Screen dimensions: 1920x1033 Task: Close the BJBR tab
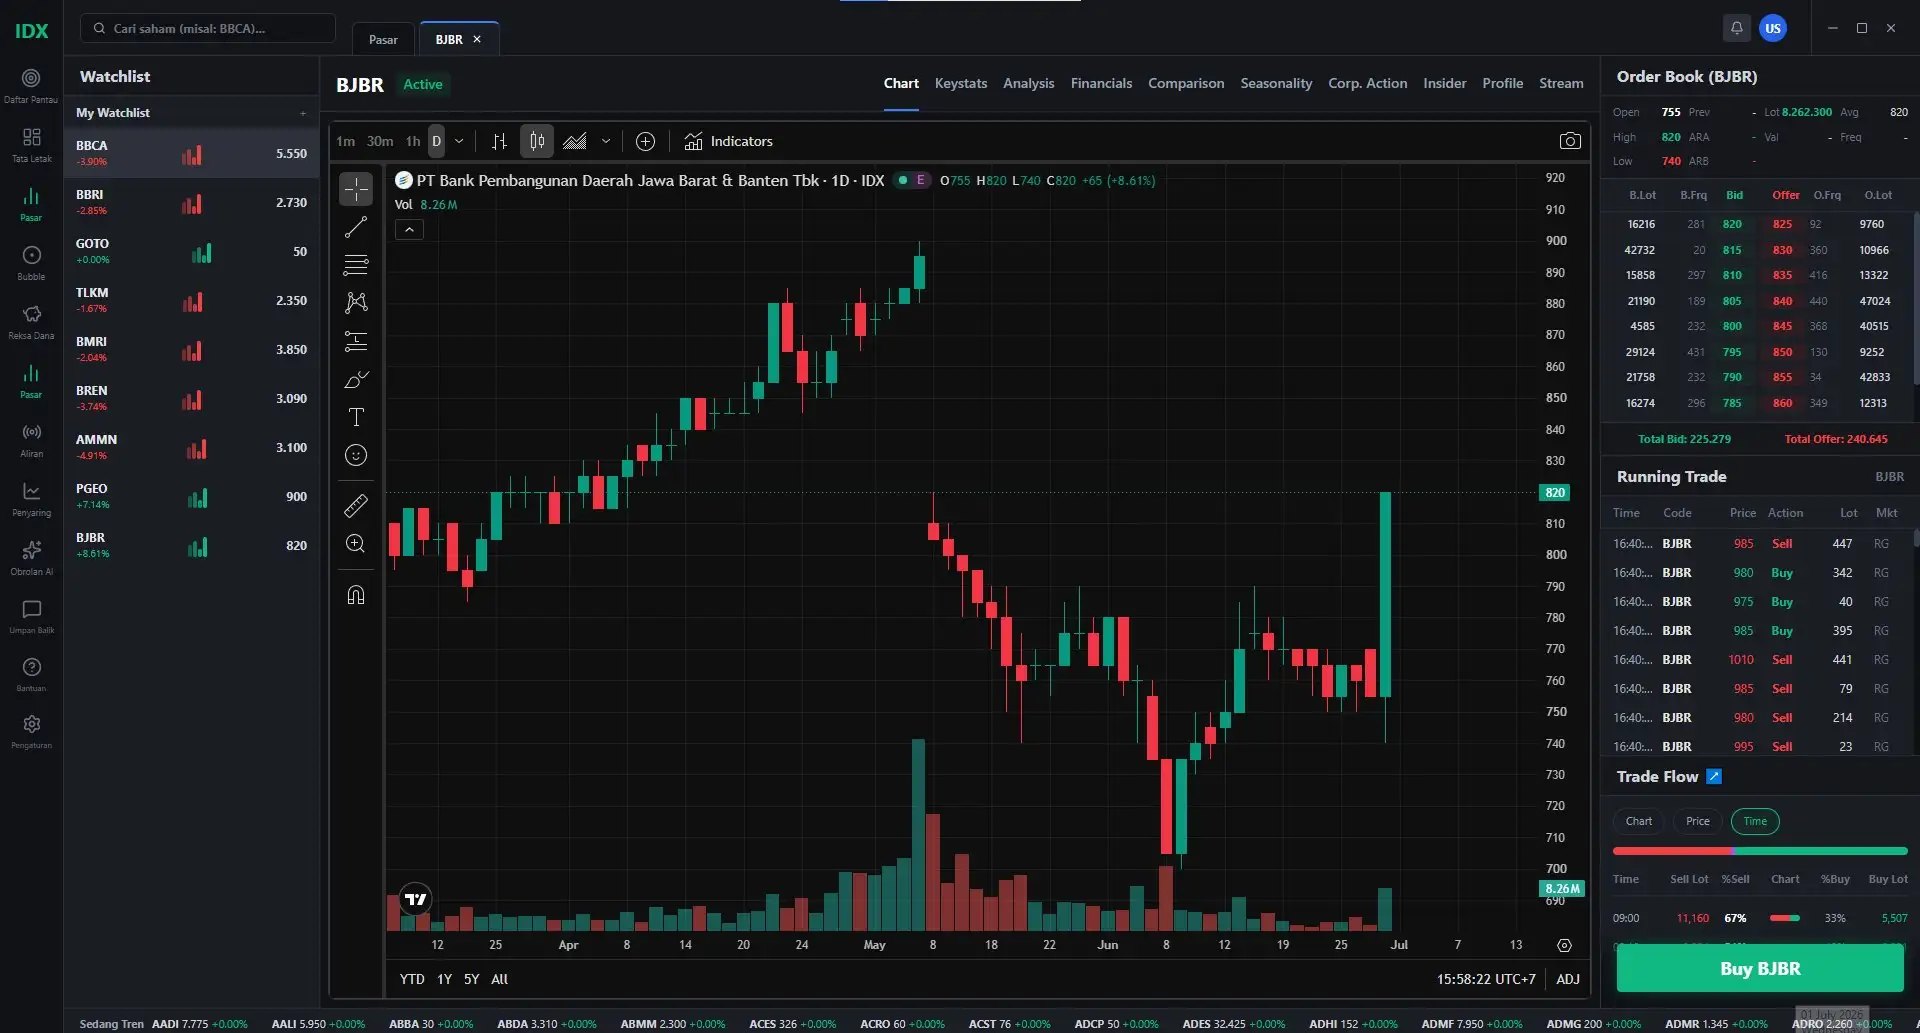pos(477,39)
